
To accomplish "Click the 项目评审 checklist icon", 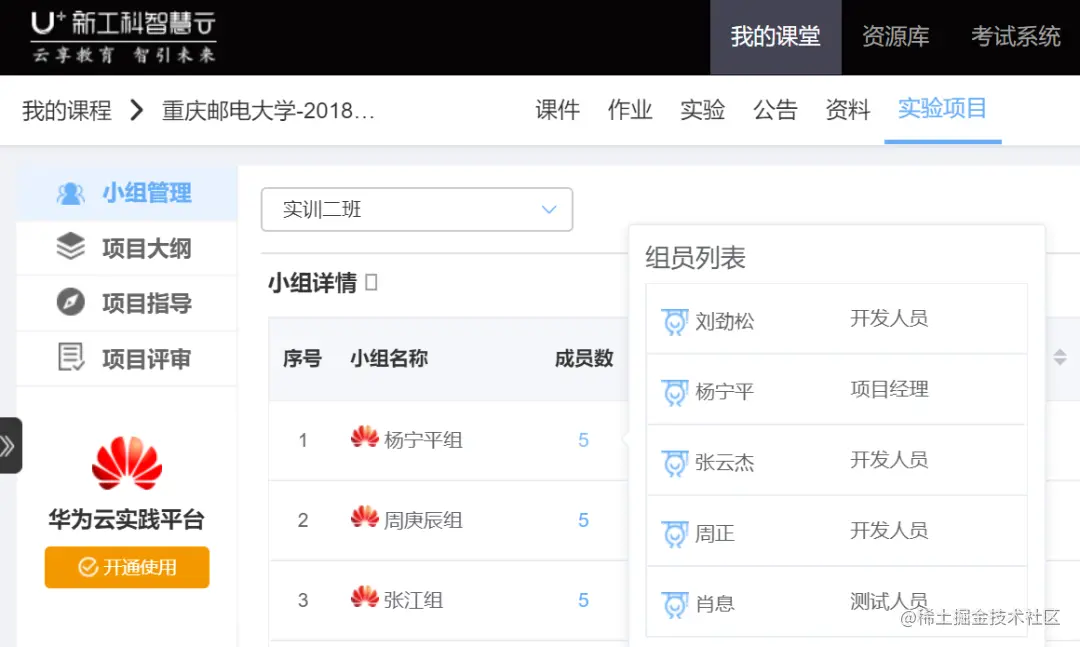I will tap(71, 357).
